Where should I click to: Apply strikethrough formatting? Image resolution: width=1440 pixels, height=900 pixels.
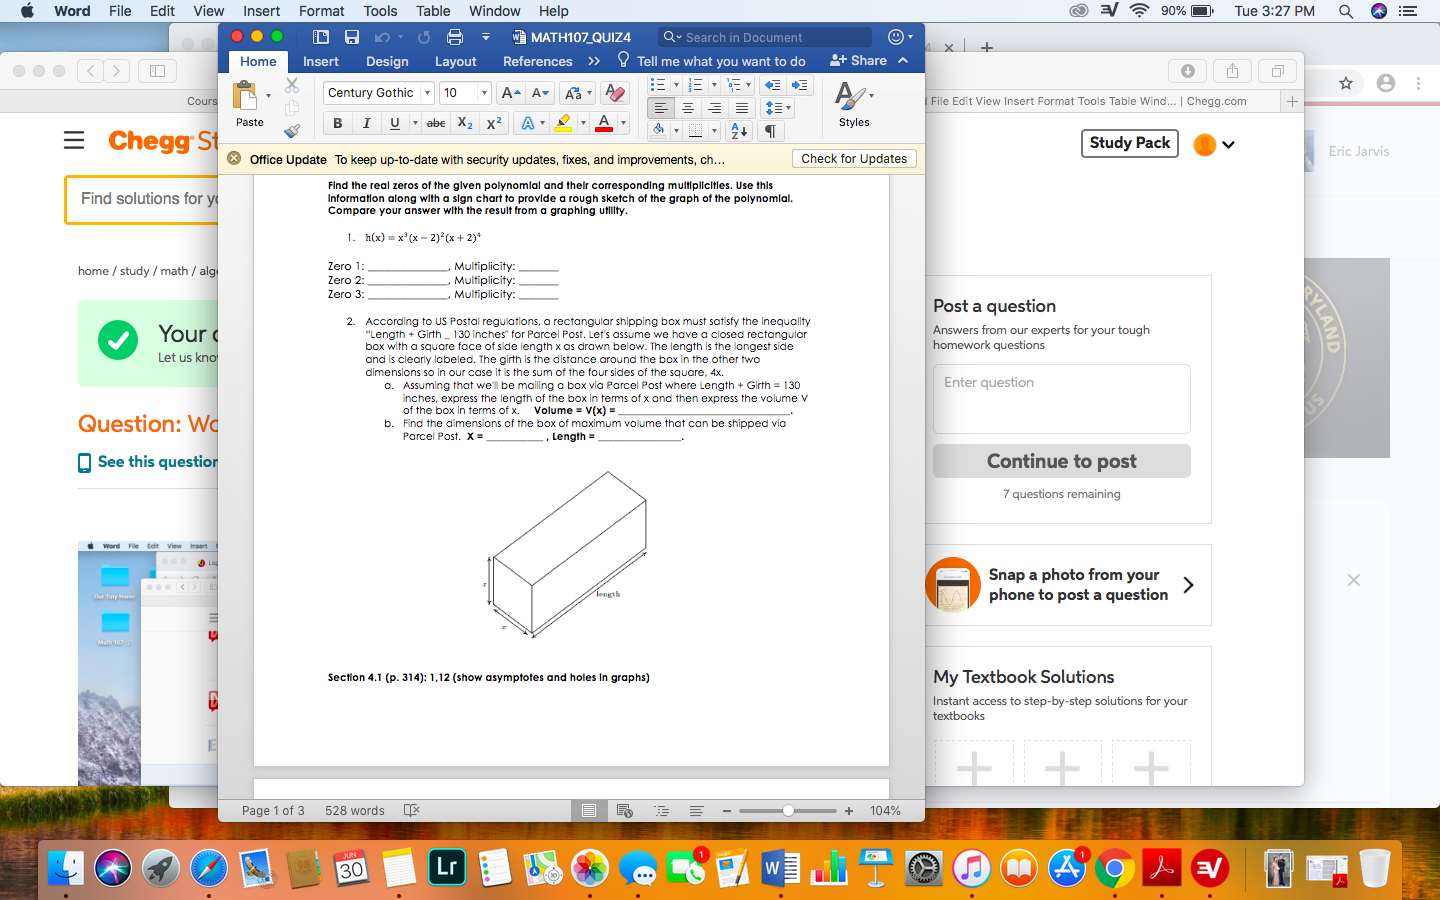(437, 122)
